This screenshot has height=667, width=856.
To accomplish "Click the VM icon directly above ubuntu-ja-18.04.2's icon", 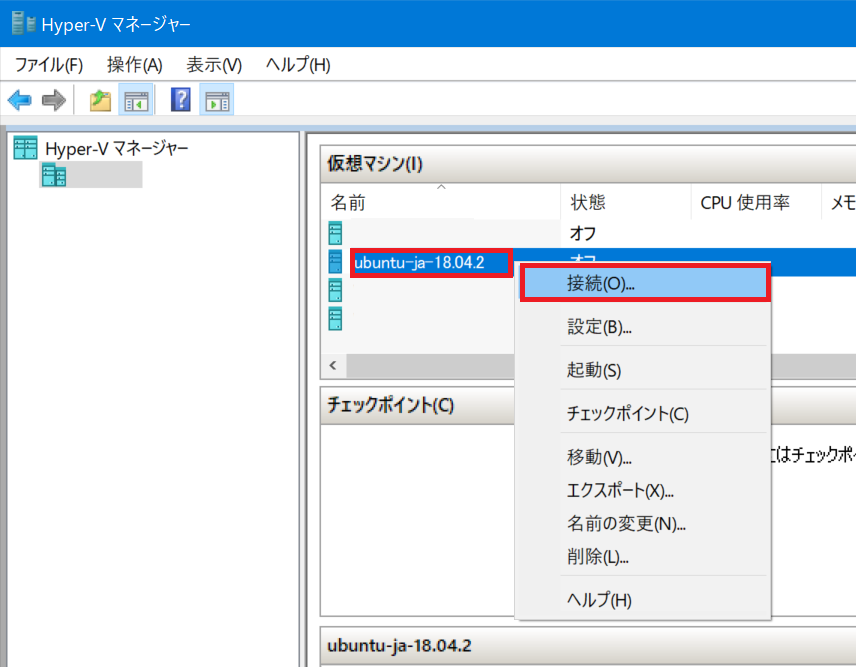I will pos(335,233).
